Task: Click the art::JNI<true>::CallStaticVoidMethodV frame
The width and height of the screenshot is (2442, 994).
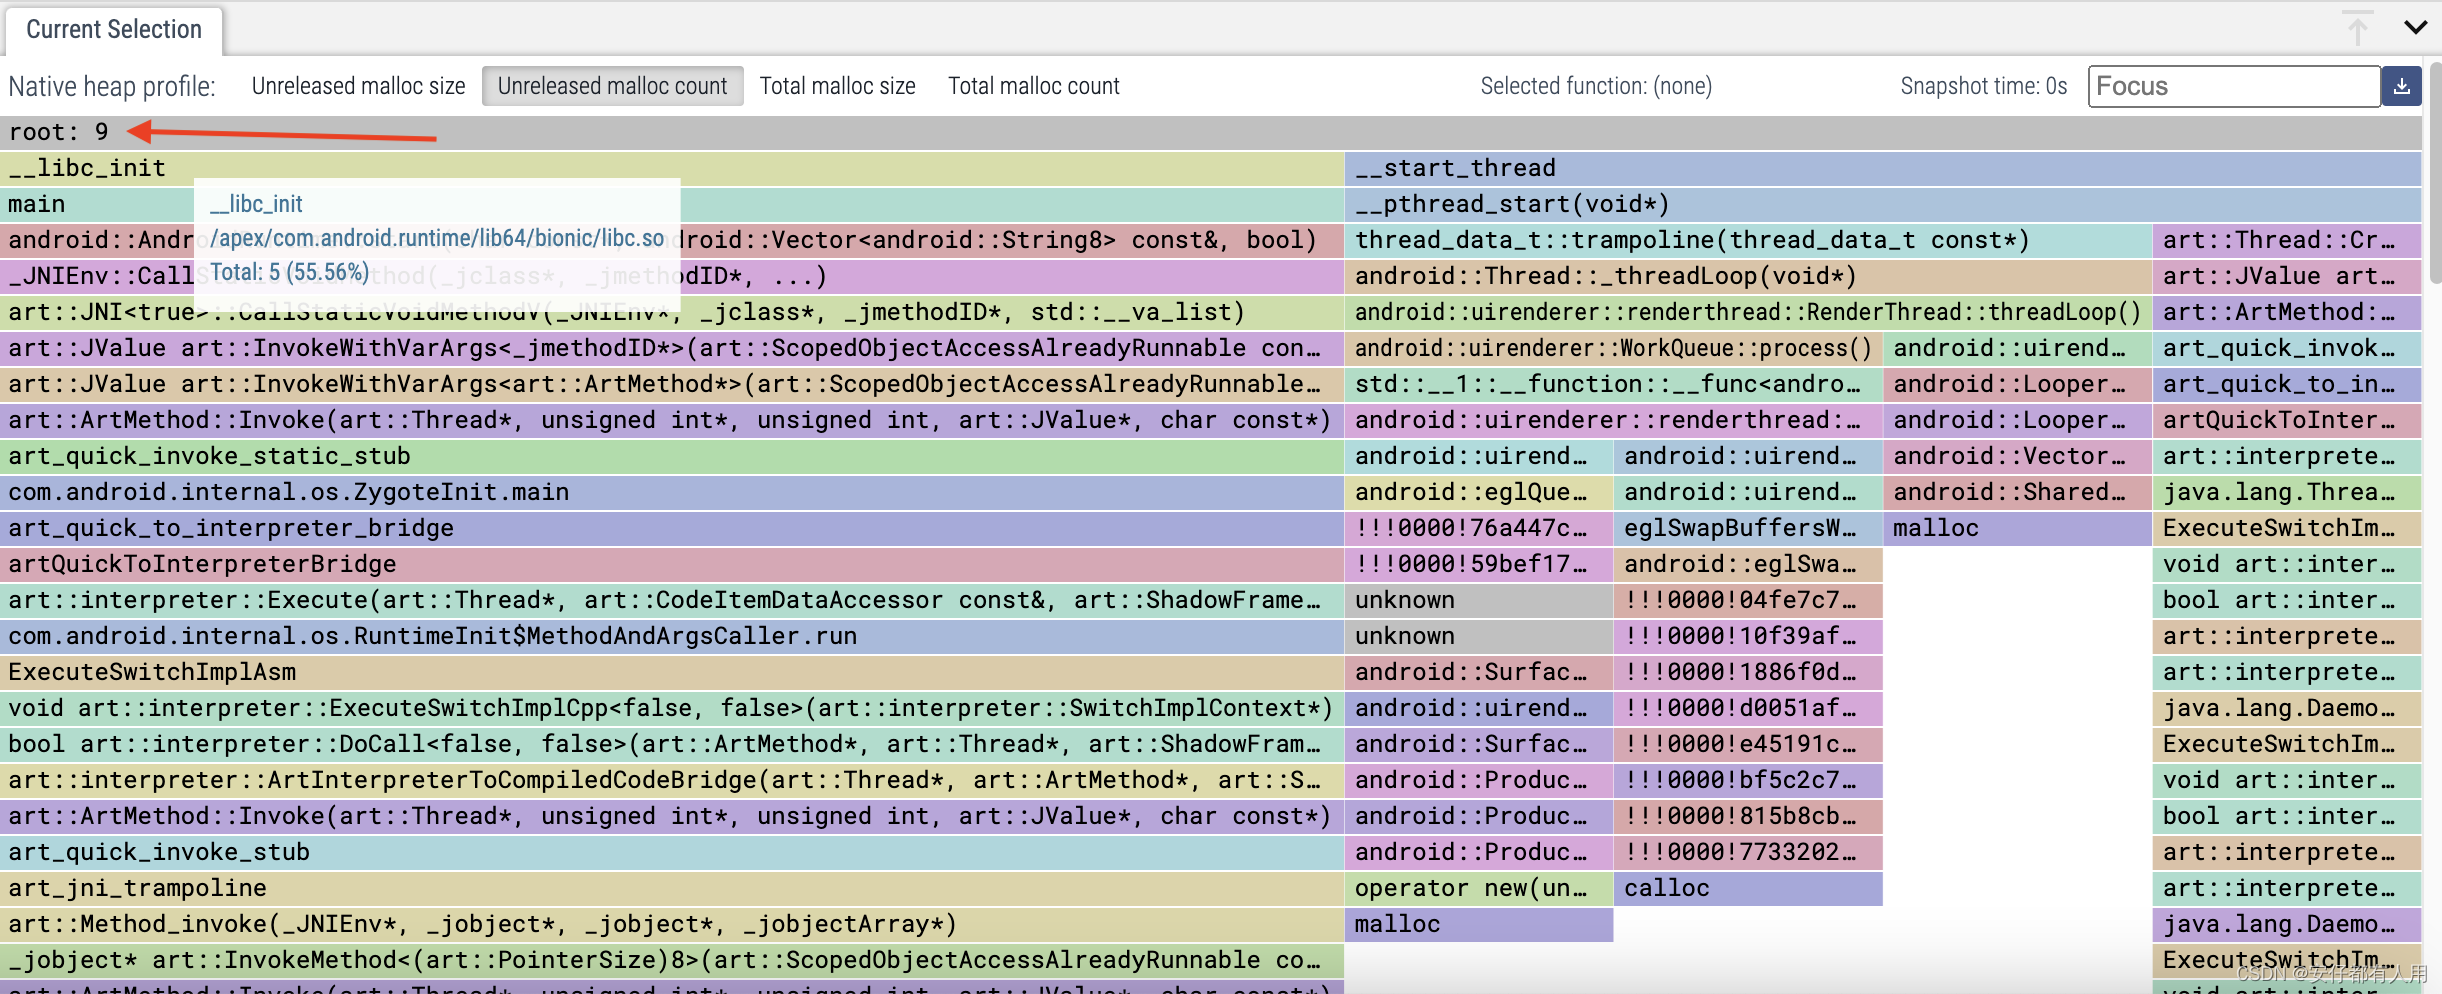Action: [x=672, y=312]
